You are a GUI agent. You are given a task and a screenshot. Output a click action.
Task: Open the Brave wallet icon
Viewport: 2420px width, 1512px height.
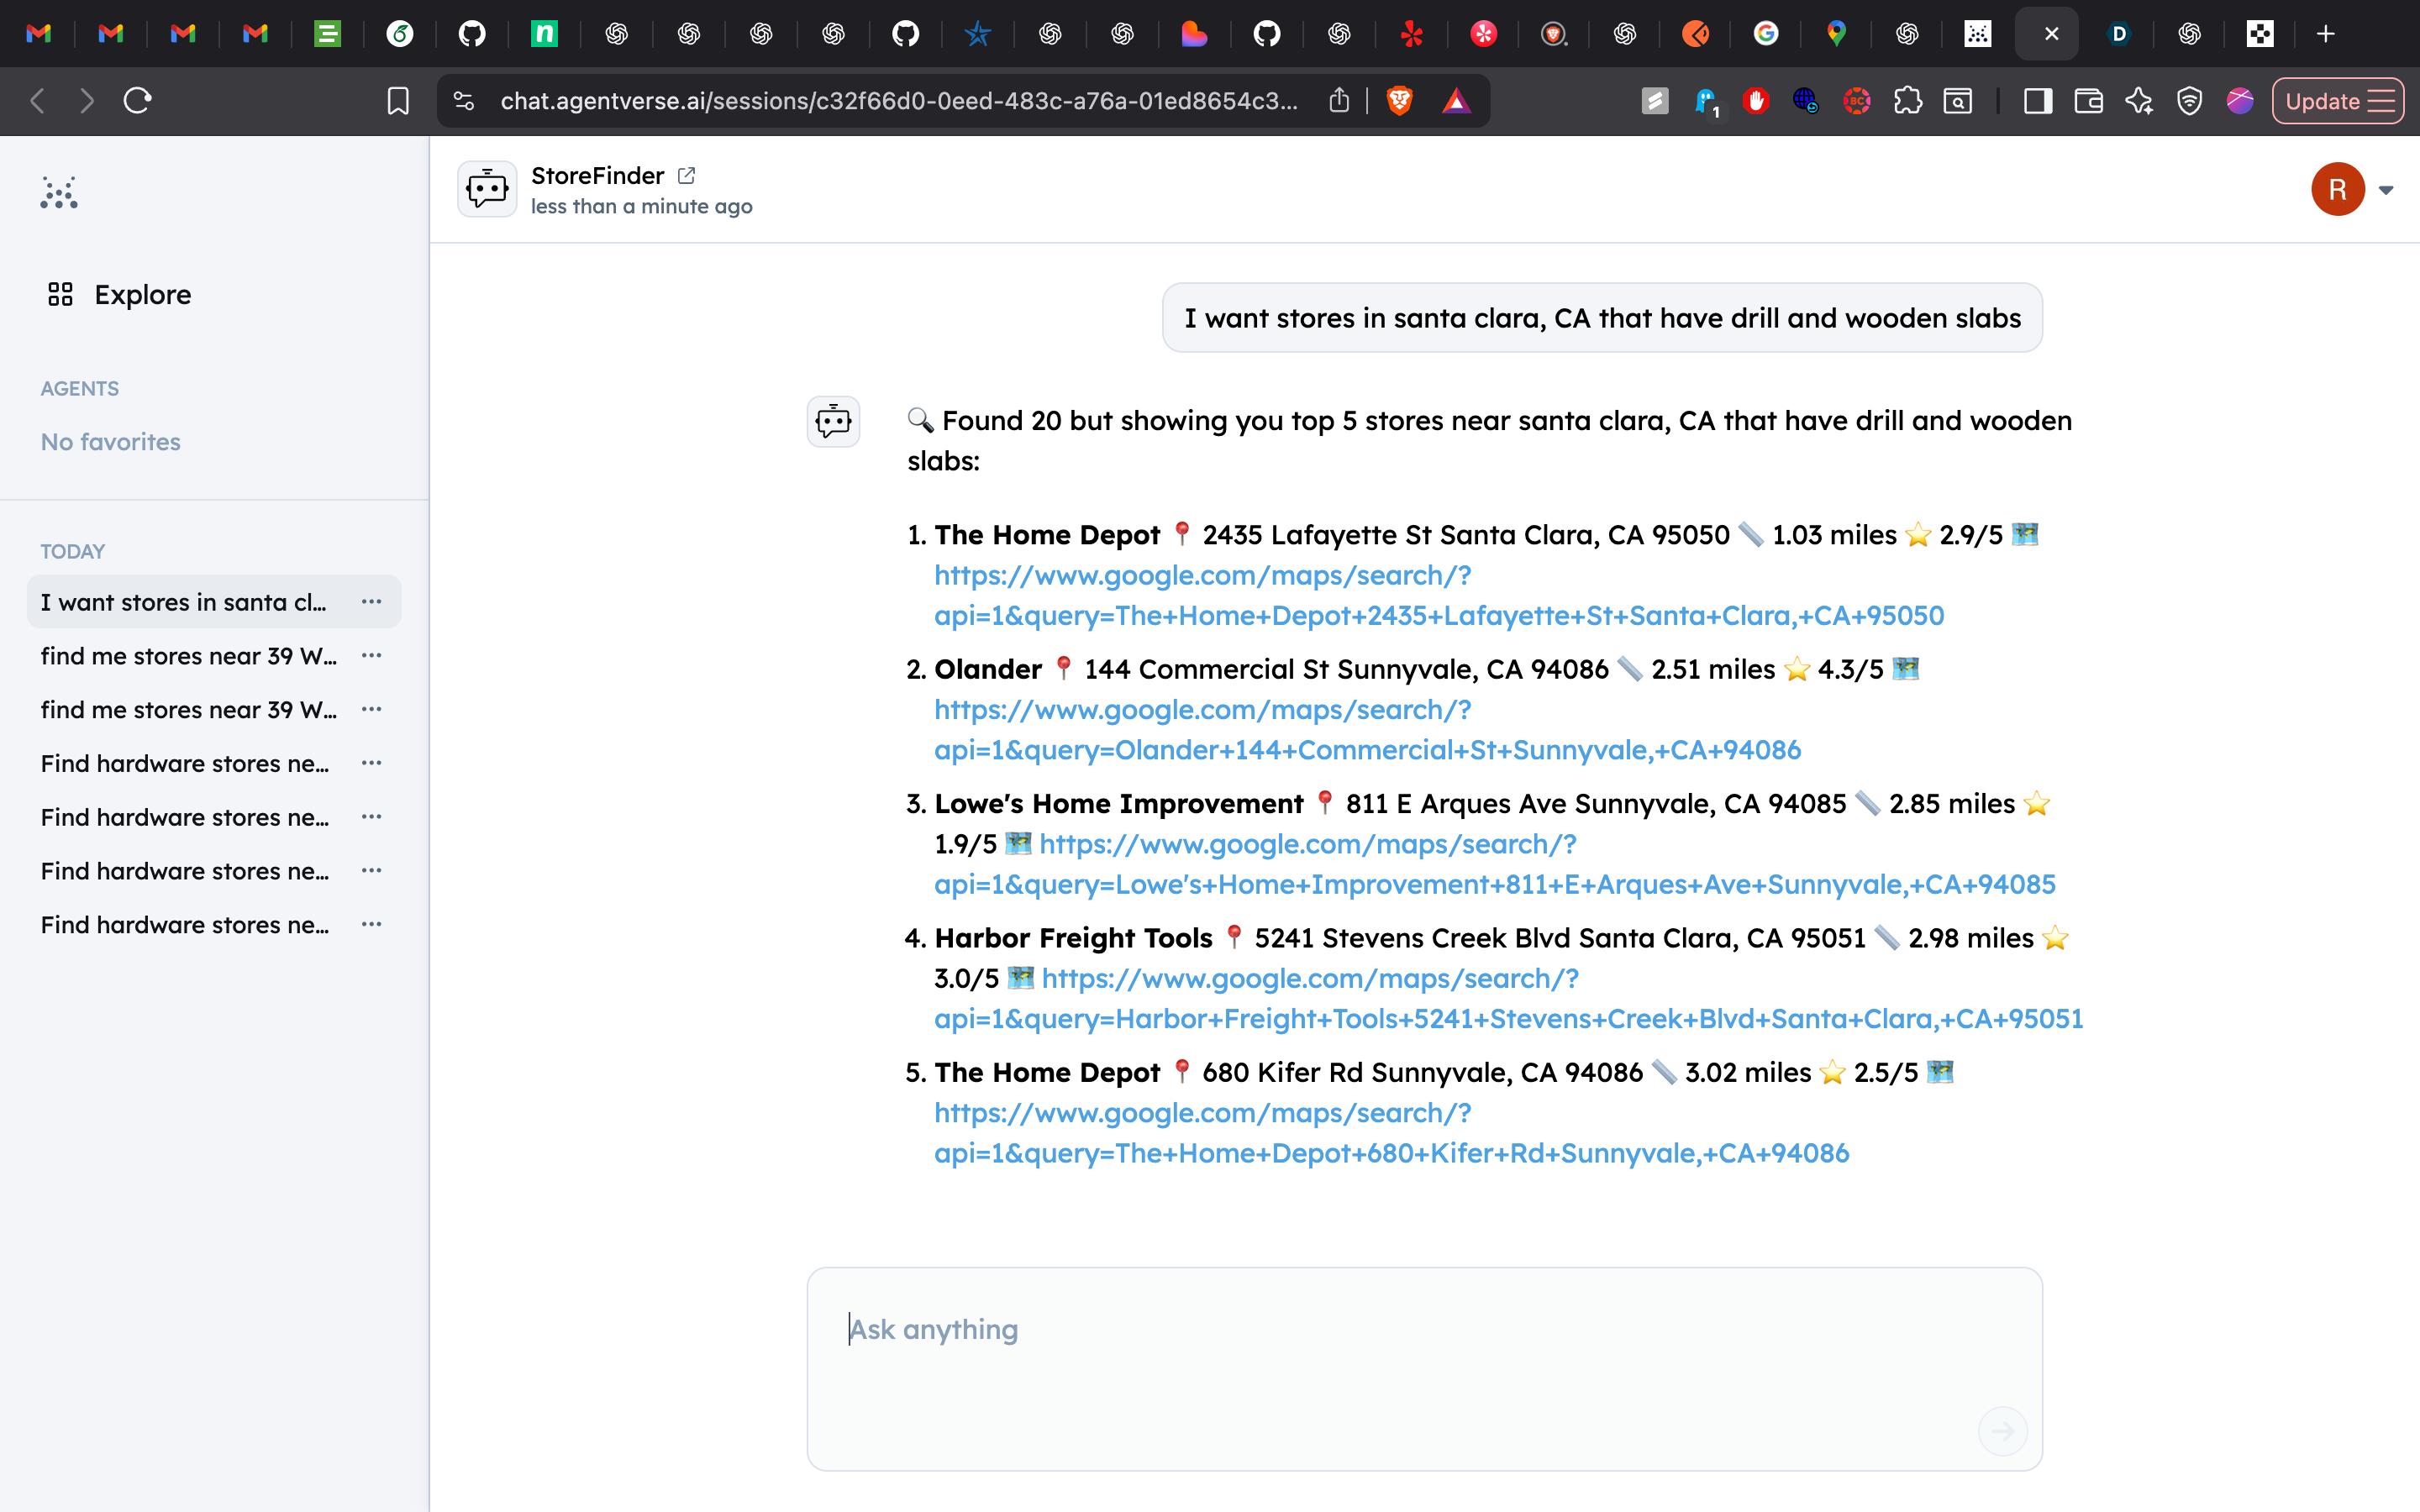pyautogui.click(x=2088, y=101)
